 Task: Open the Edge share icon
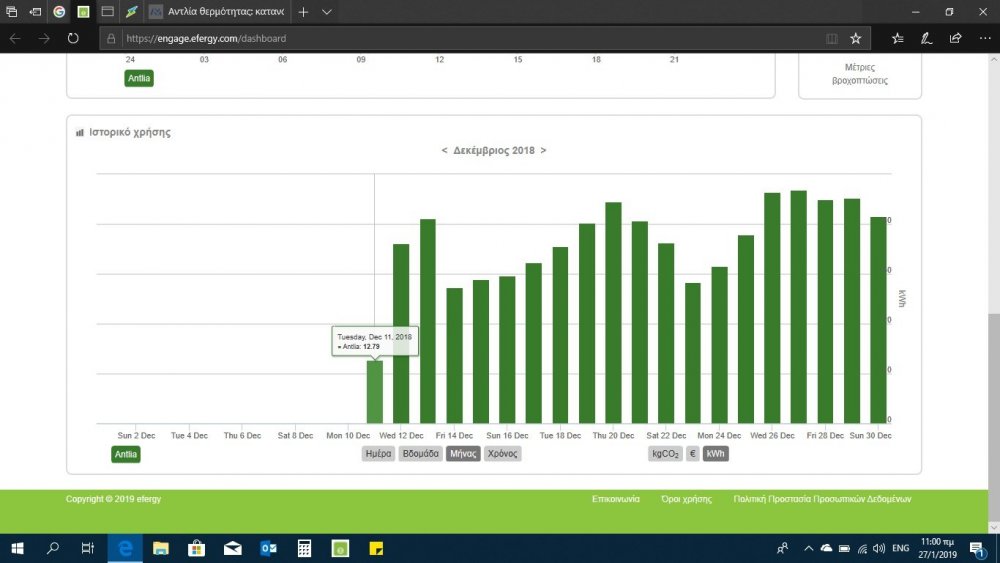point(955,38)
